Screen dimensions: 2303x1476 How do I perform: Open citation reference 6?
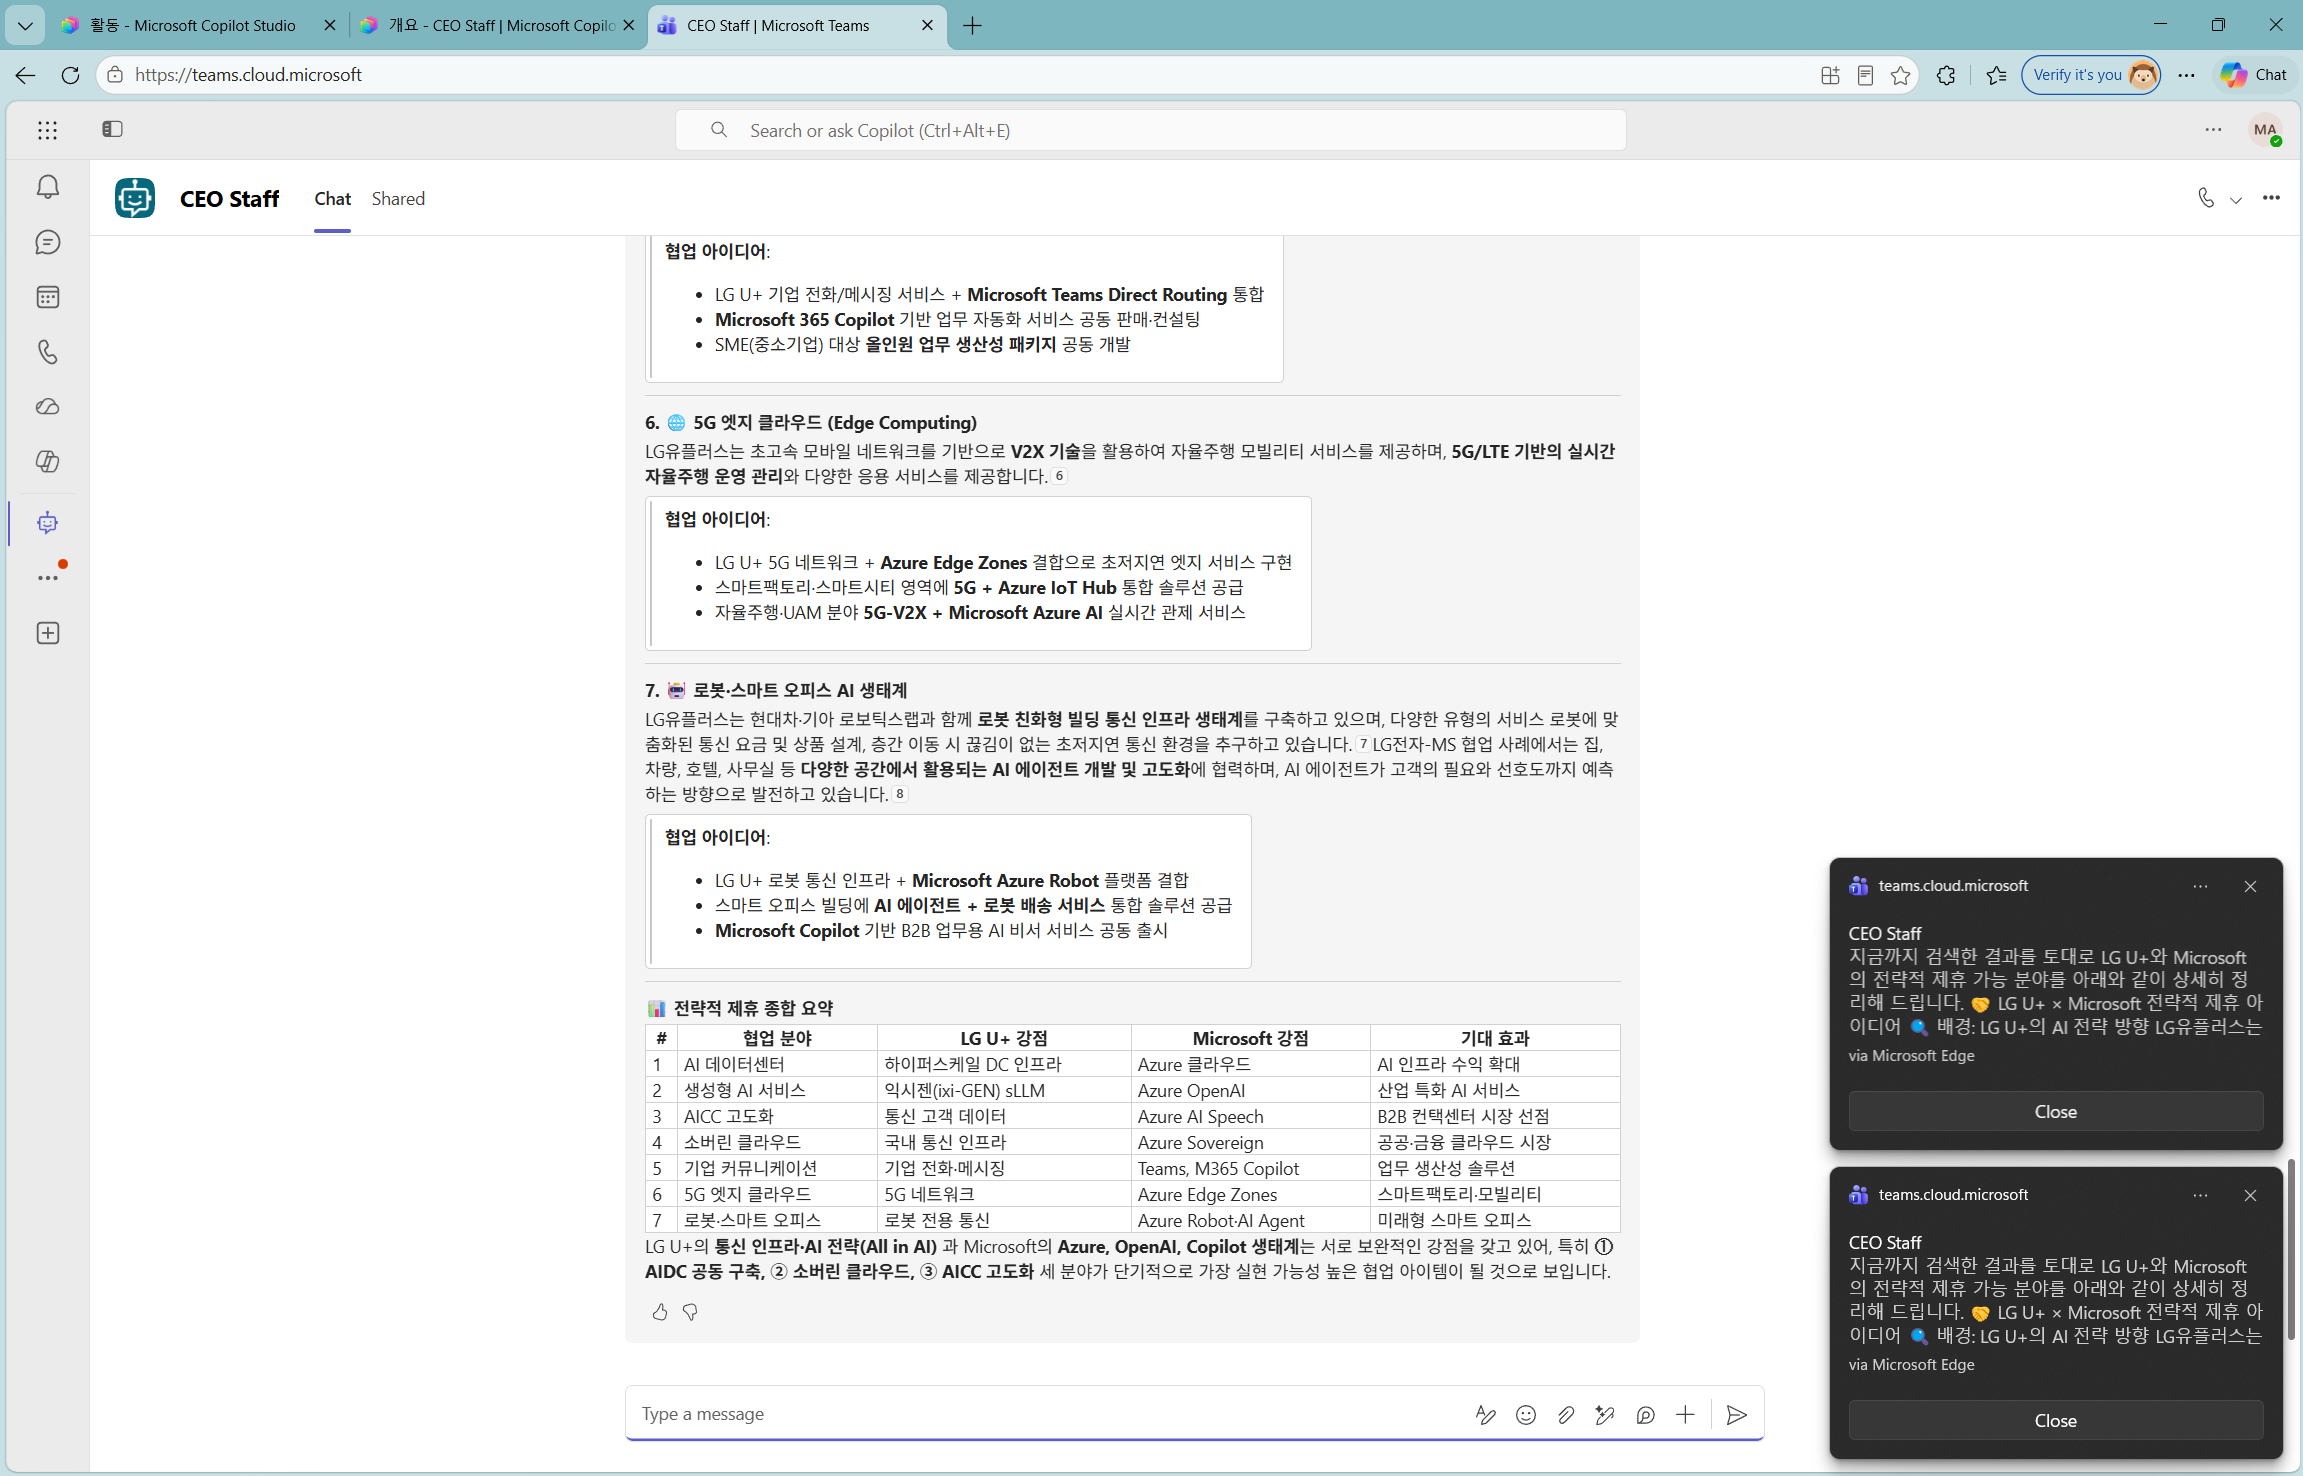click(1059, 476)
